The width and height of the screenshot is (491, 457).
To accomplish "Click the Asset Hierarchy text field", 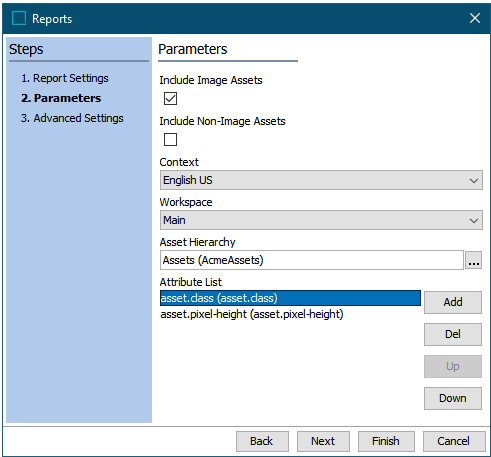I will point(312,260).
